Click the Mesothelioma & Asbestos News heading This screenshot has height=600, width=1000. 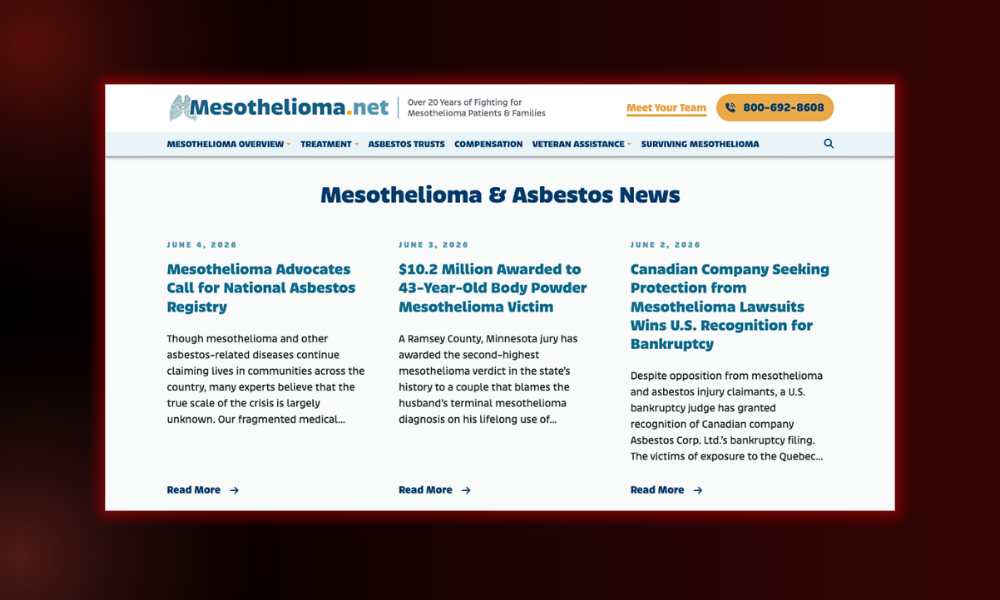coord(500,194)
